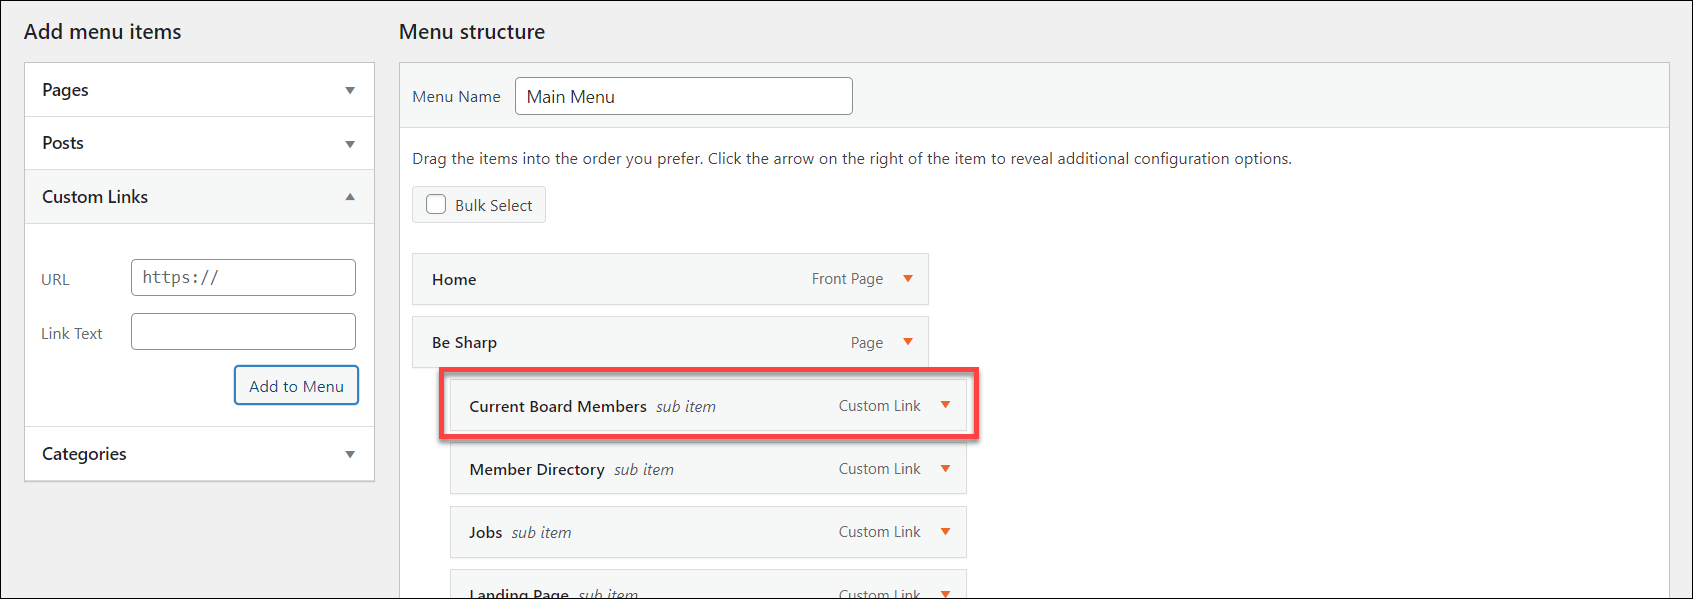
Task: Click the Link Text input field
Action: tap(243, 332)
